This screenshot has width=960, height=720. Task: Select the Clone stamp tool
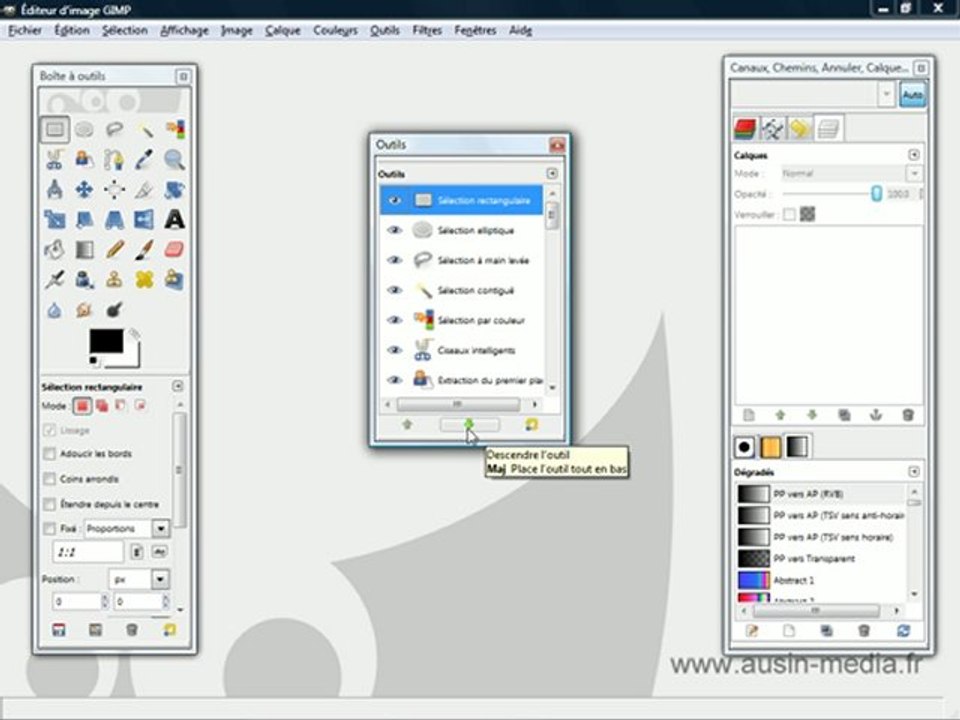pyautogui.click(x=114, y=280)
